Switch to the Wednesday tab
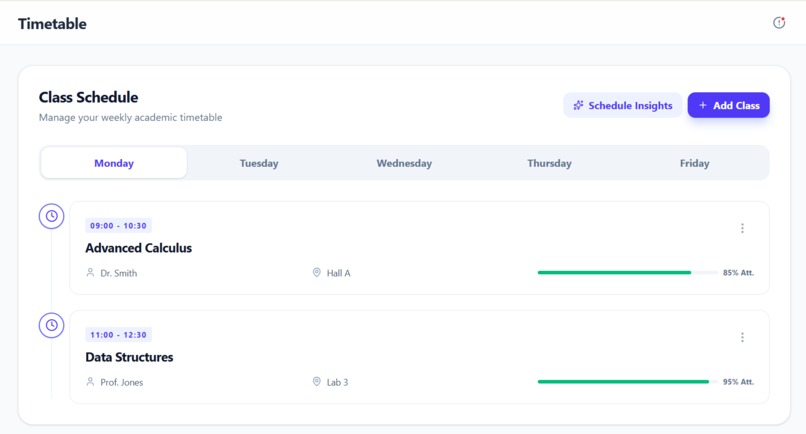The height and width of the screenshot is (434, 806). click(404, 163)
